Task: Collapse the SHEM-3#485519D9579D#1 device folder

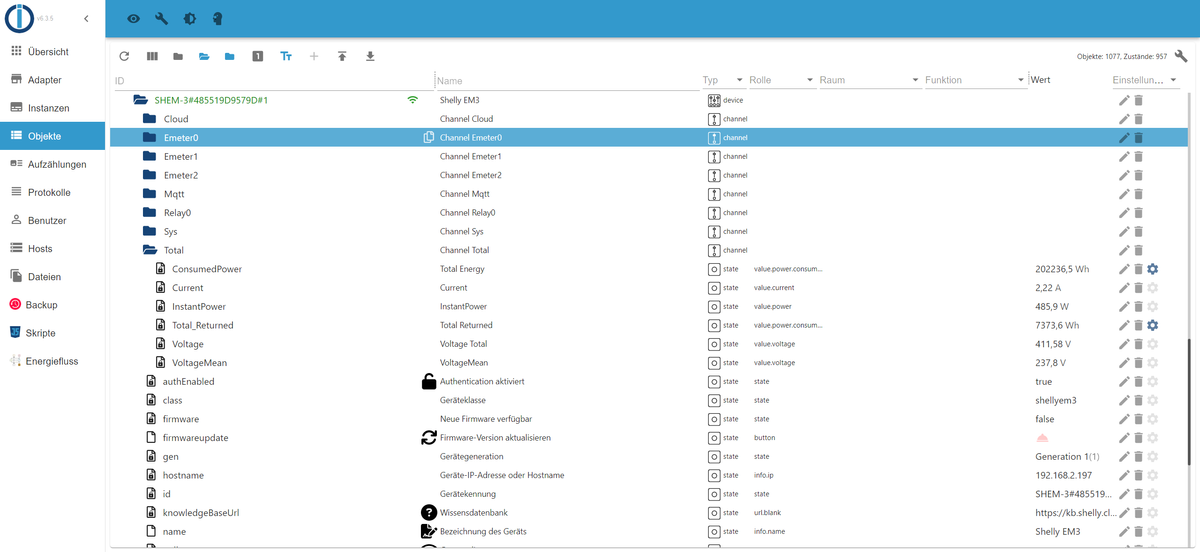Action: pyautogui.click(x=139, y=100)
